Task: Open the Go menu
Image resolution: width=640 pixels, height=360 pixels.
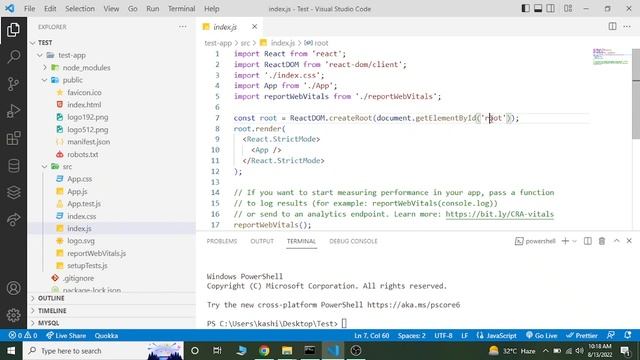Action: click(x=133, y=9)
